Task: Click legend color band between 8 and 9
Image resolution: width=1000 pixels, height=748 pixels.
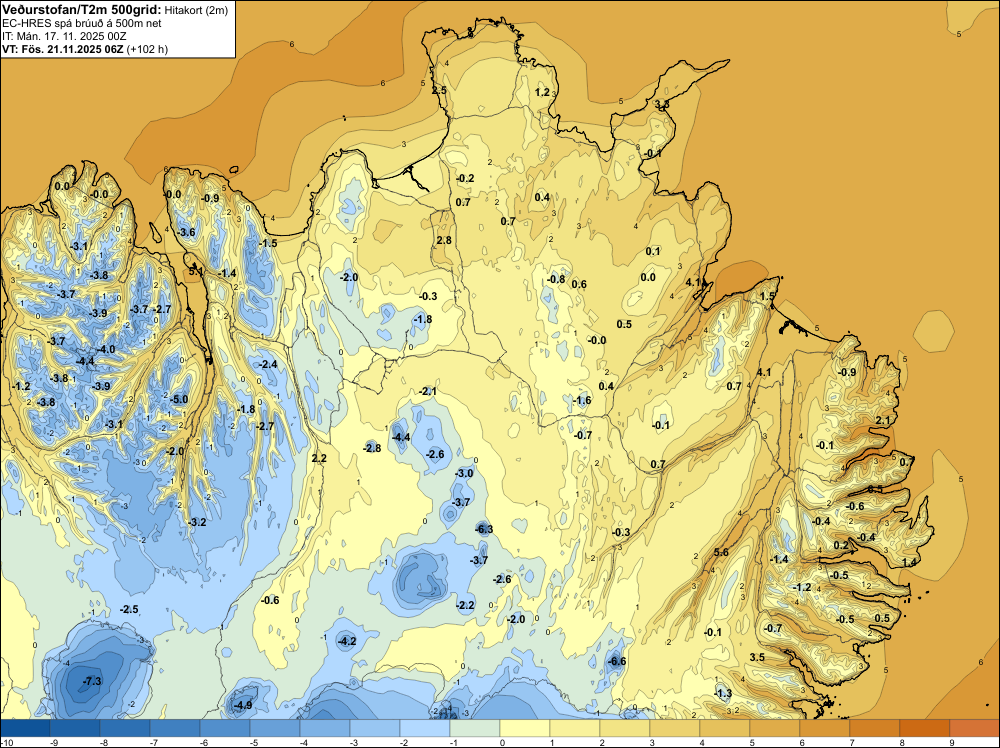Action: click(925, 728)
